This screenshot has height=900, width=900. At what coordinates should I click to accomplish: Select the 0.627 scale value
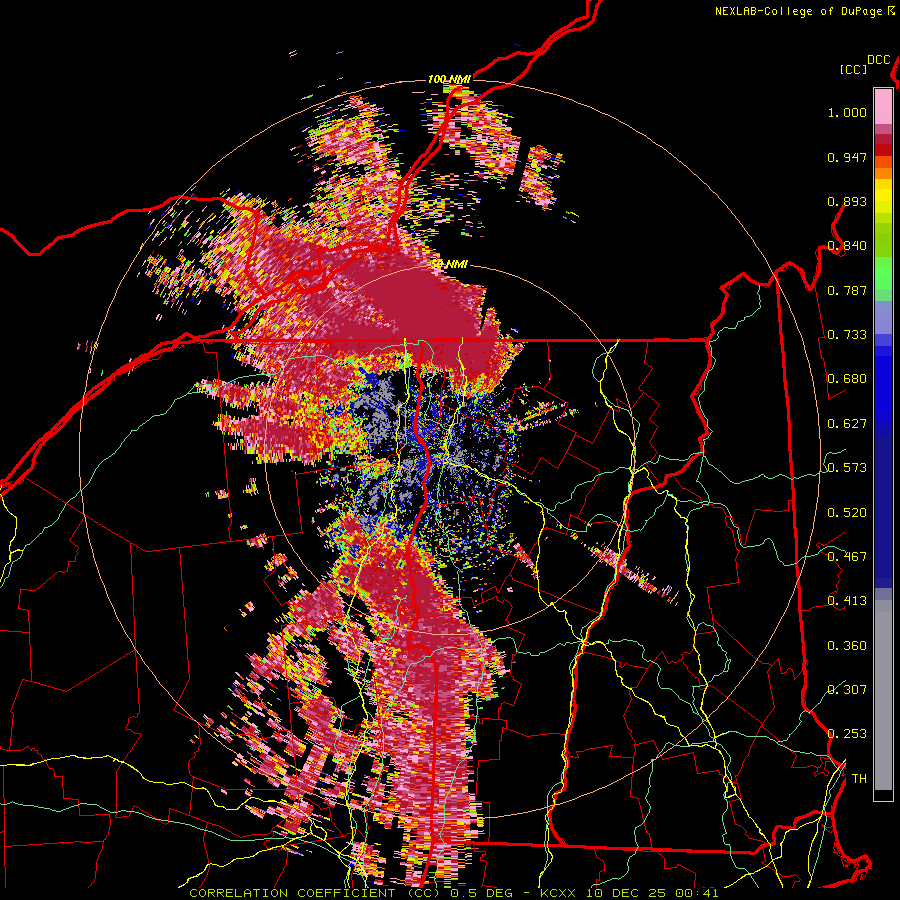847,424
